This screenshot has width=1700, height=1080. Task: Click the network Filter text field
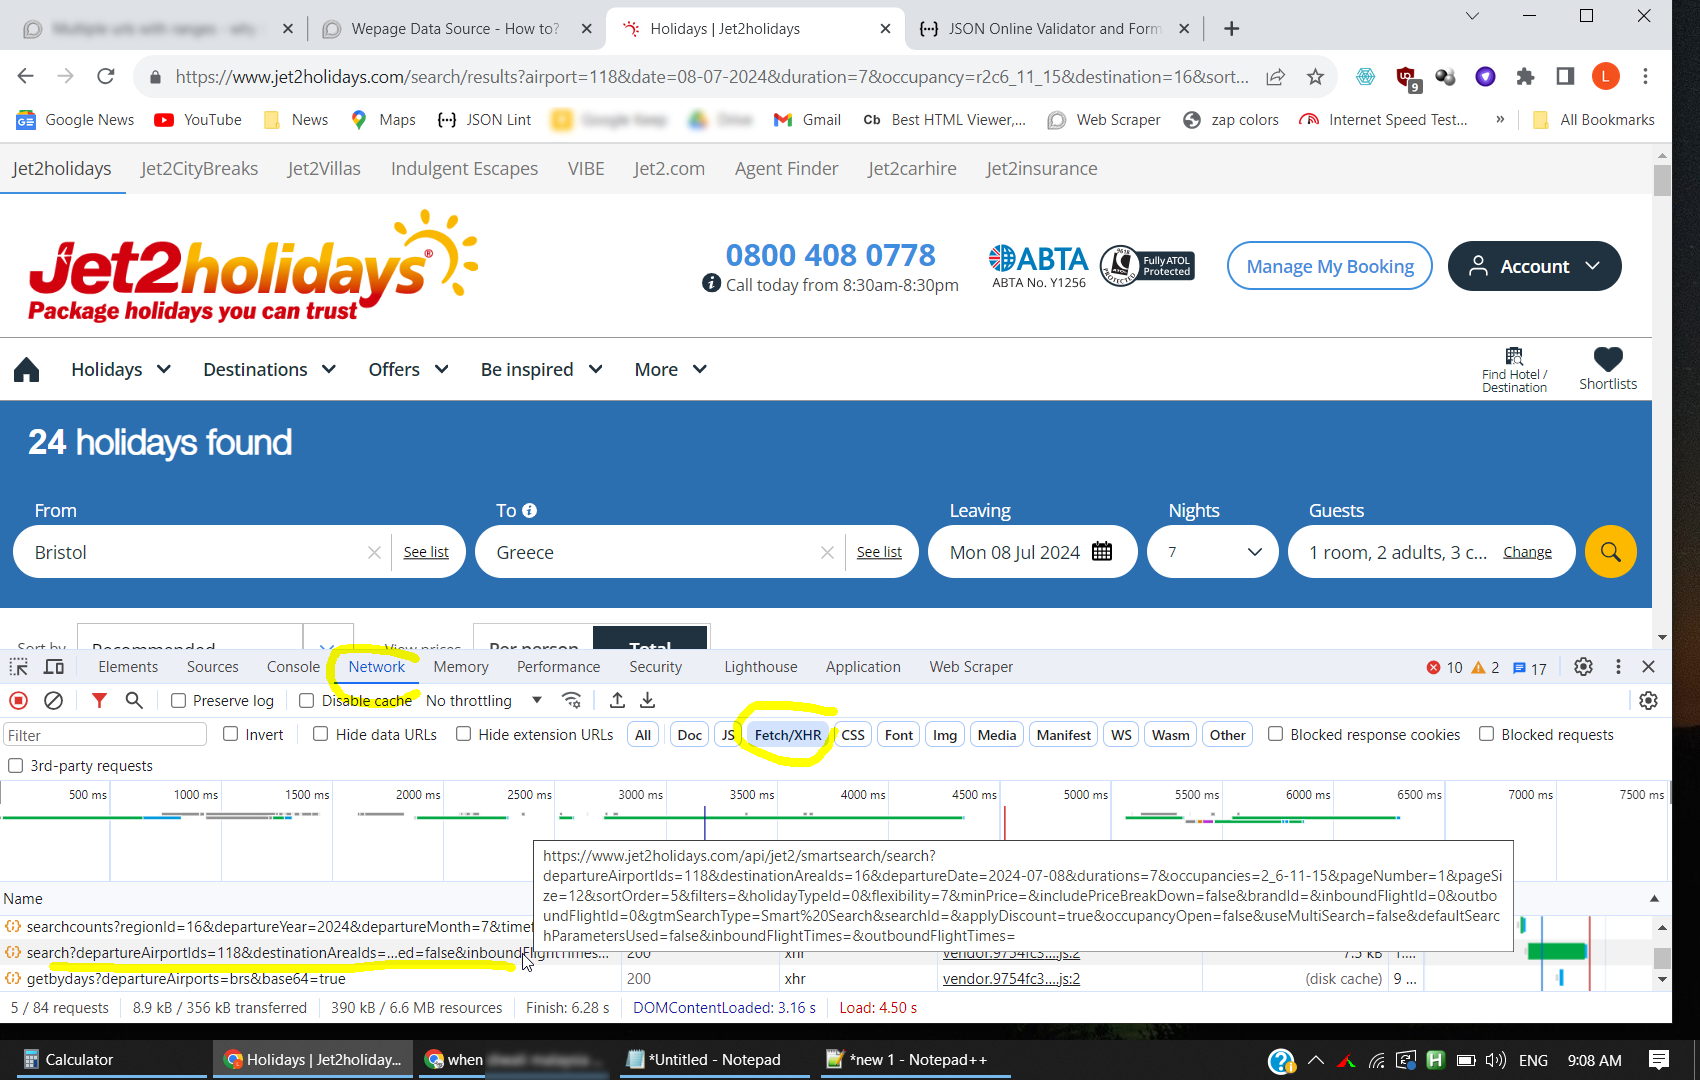[x=105, y=735]
